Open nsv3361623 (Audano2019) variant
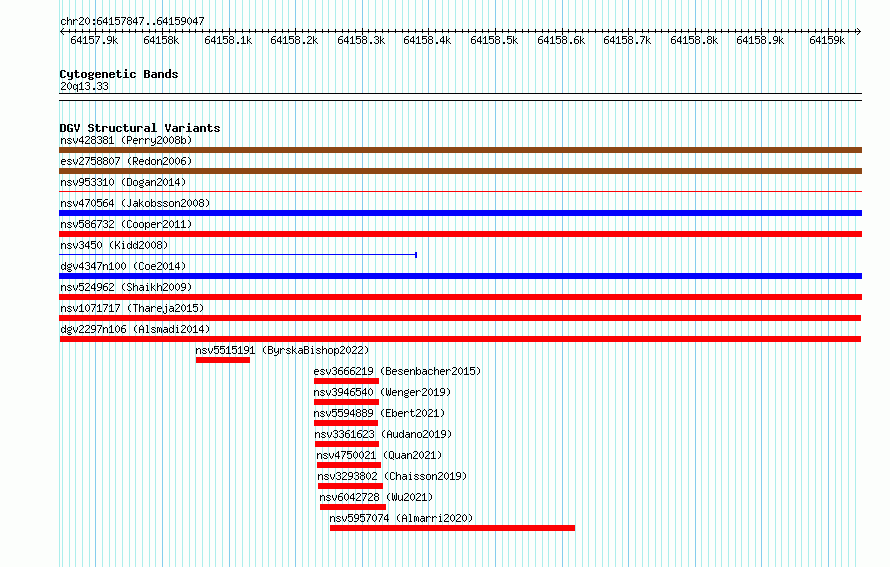This screenshot has width=890, height=567. pos(383,434)
